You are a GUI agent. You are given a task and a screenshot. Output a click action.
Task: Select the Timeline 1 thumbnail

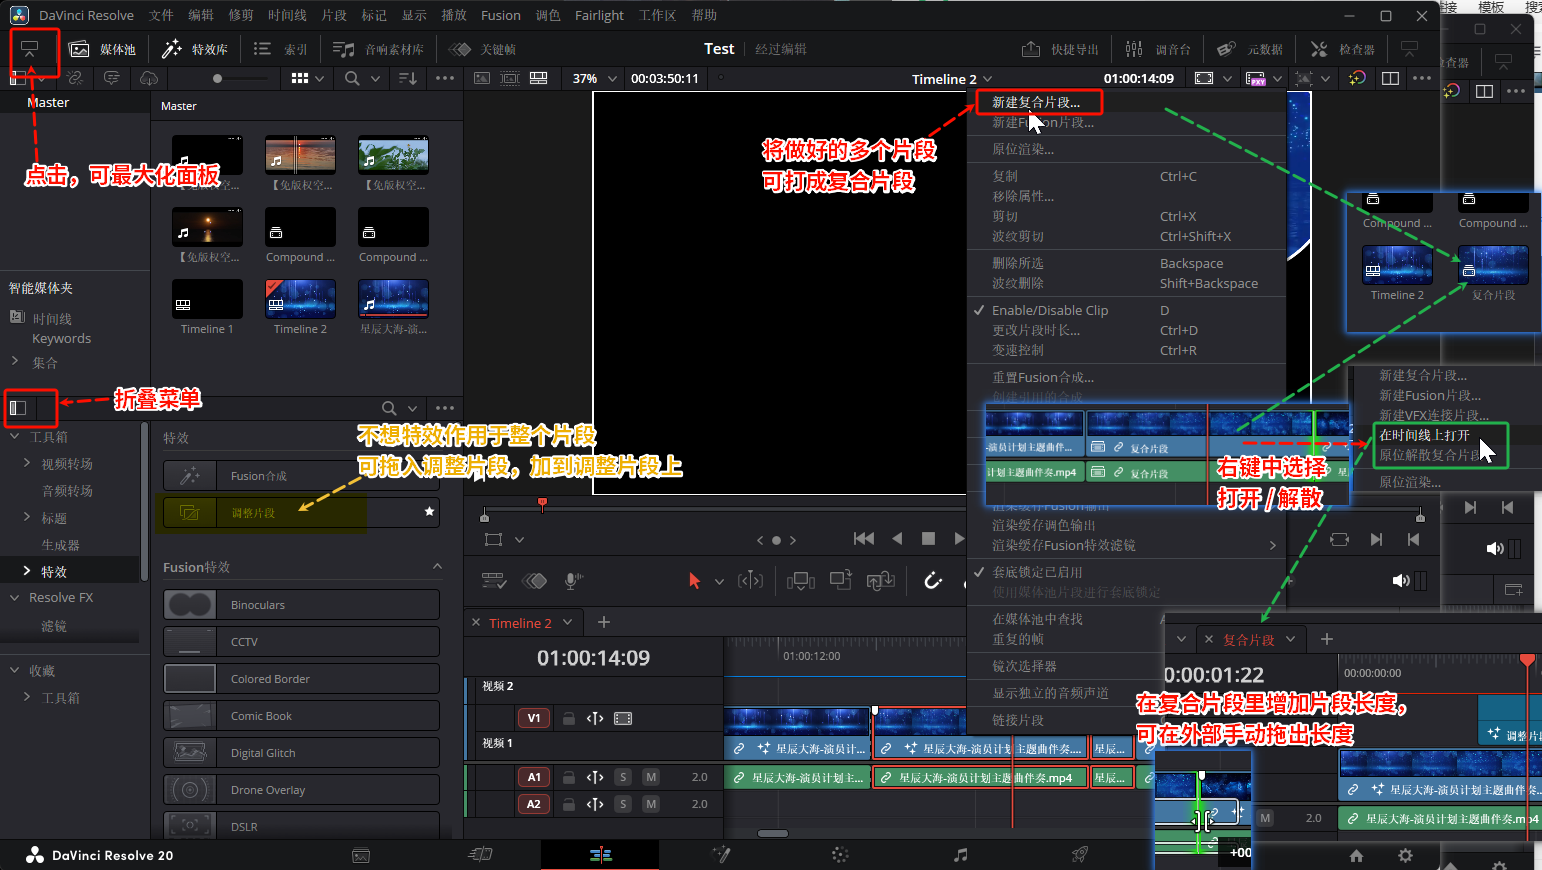point(207,299)
